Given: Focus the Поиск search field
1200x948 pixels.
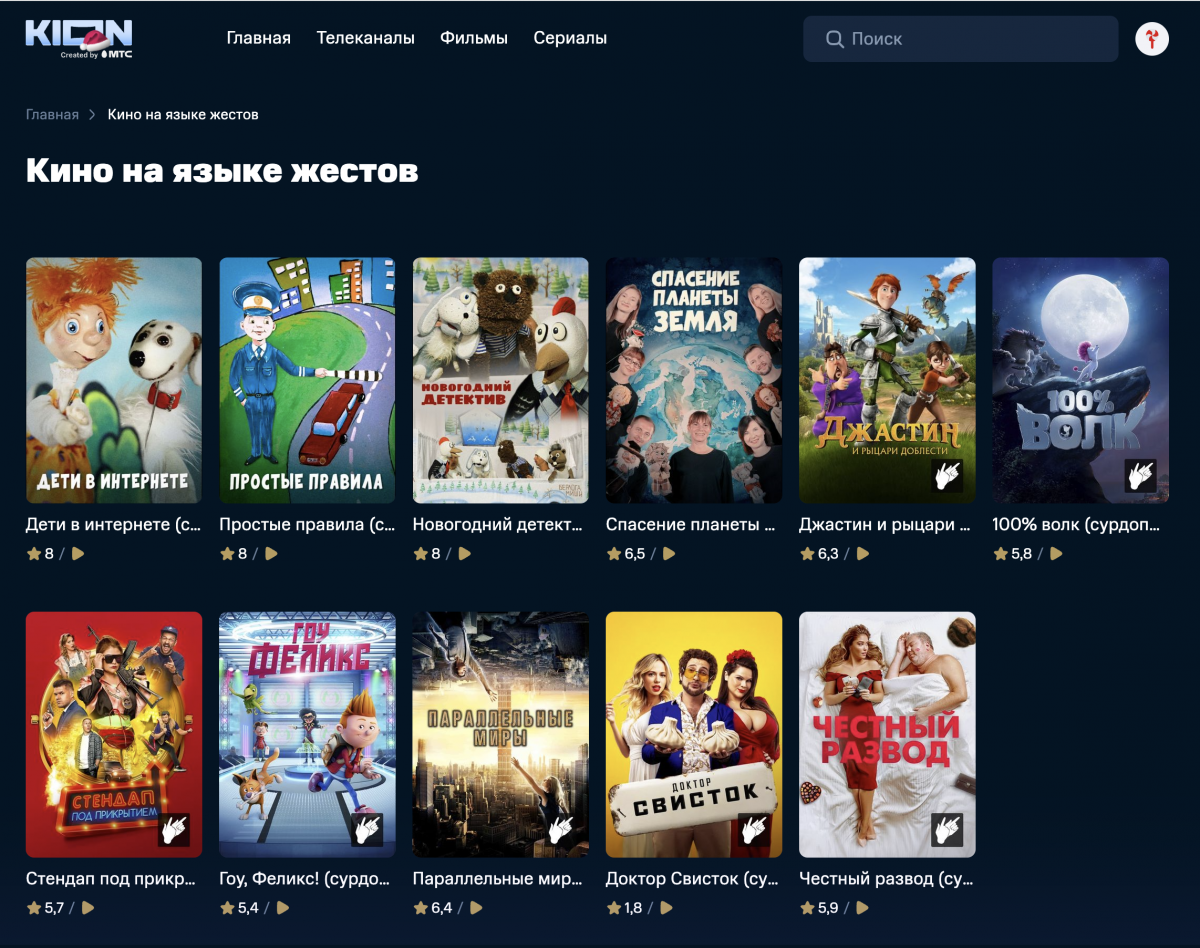Looking at the screenshot, I should tap(975, 39).
